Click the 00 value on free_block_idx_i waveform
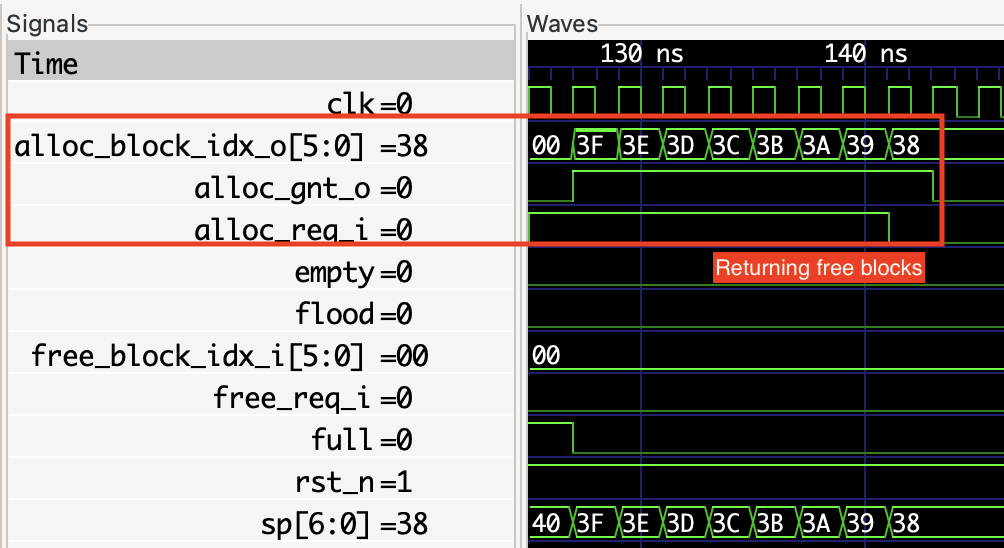The image size is (1004, 548). (x=547, y=356)
